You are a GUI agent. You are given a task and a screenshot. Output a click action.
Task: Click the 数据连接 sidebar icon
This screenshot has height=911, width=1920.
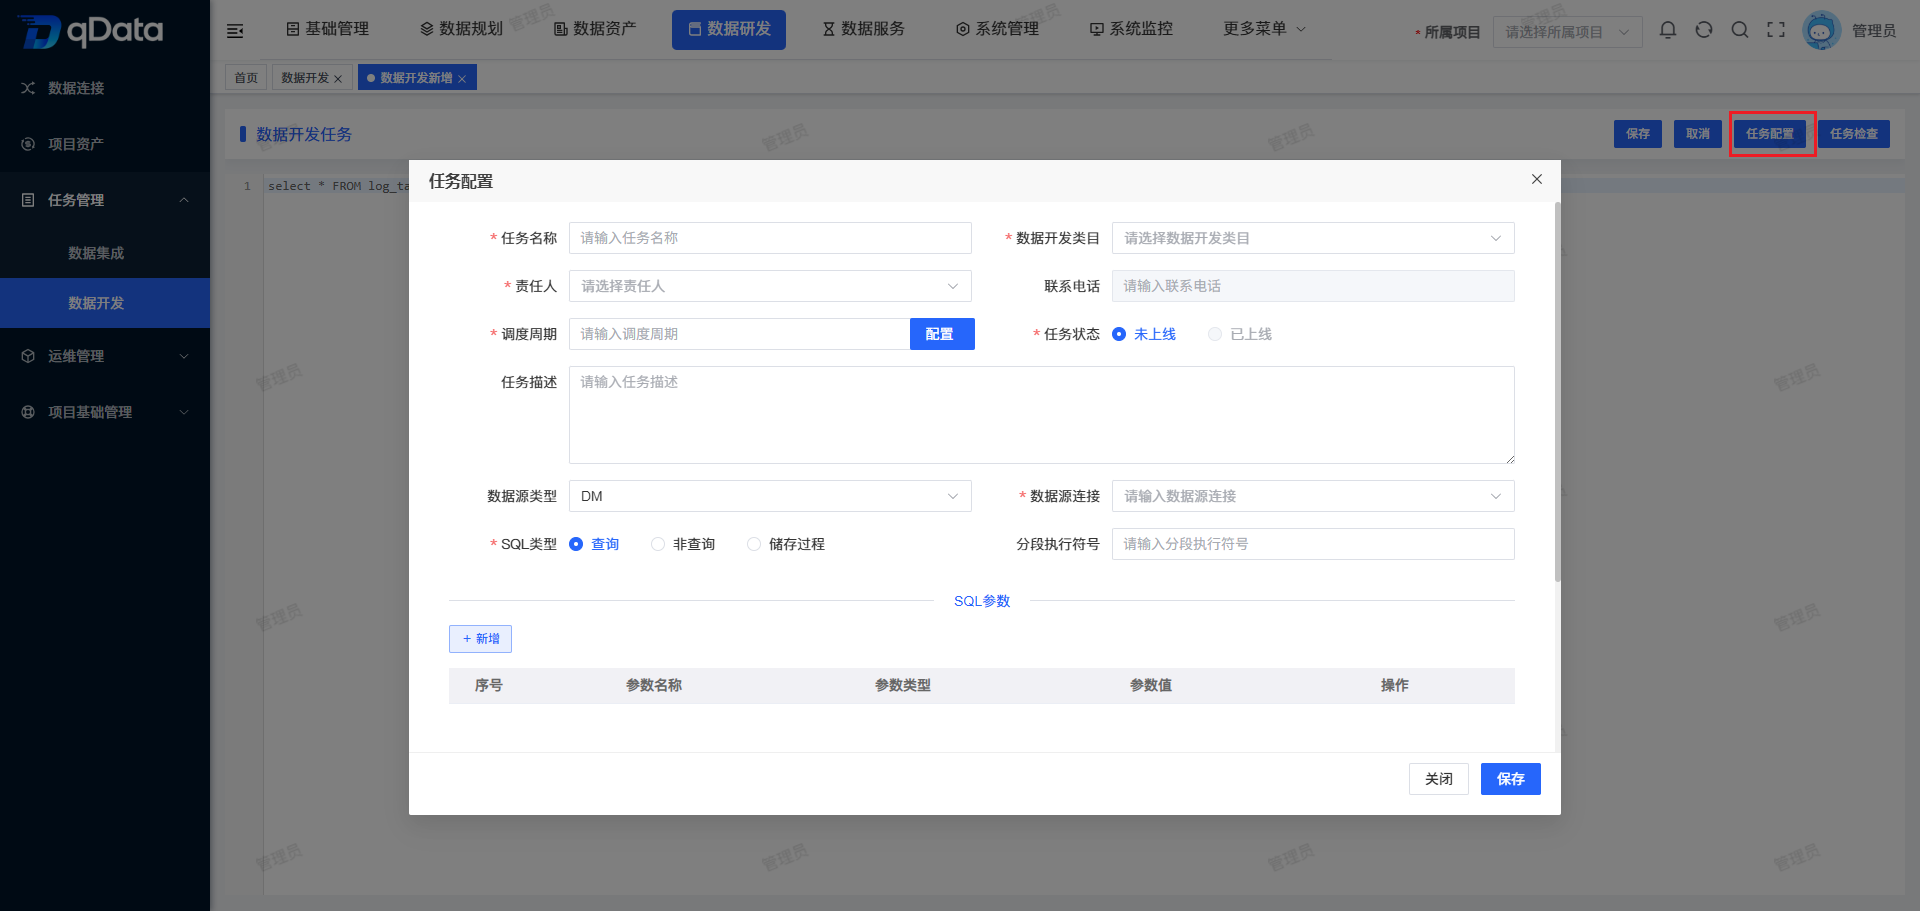(x=28, y=88)
